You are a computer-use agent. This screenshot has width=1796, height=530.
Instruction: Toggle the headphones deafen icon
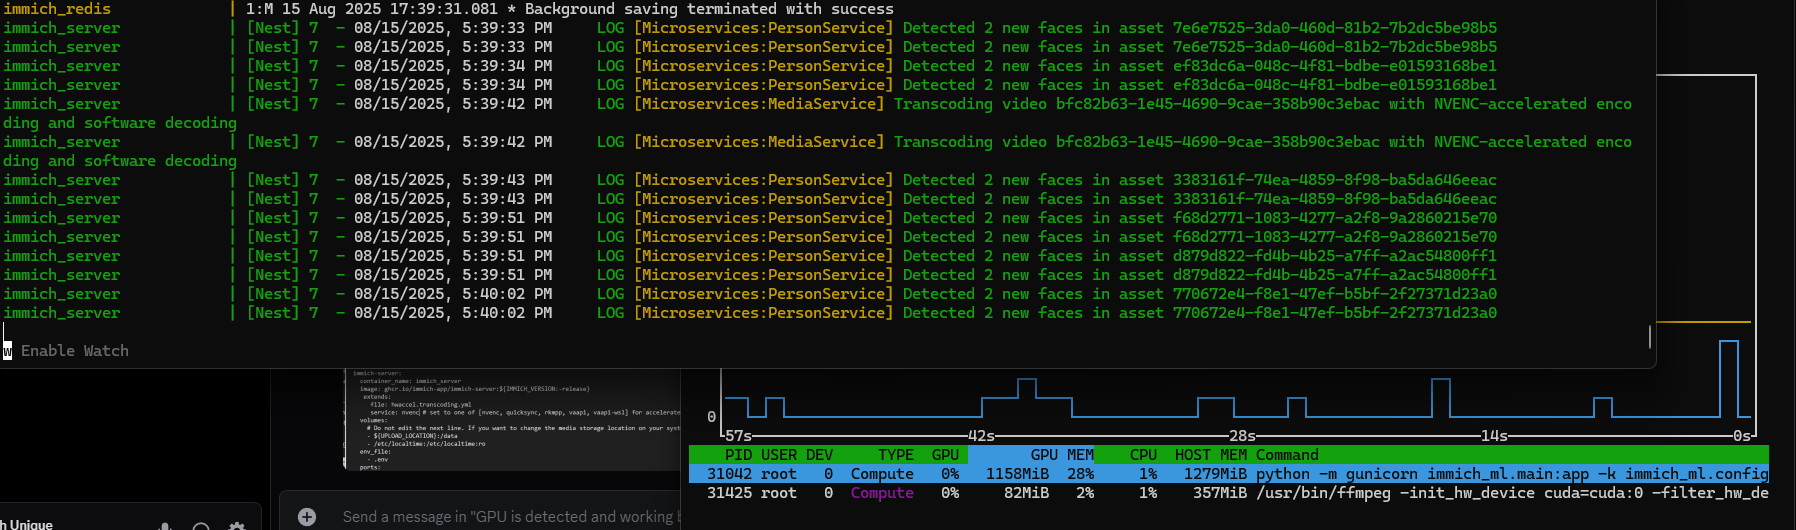[201, 526]
